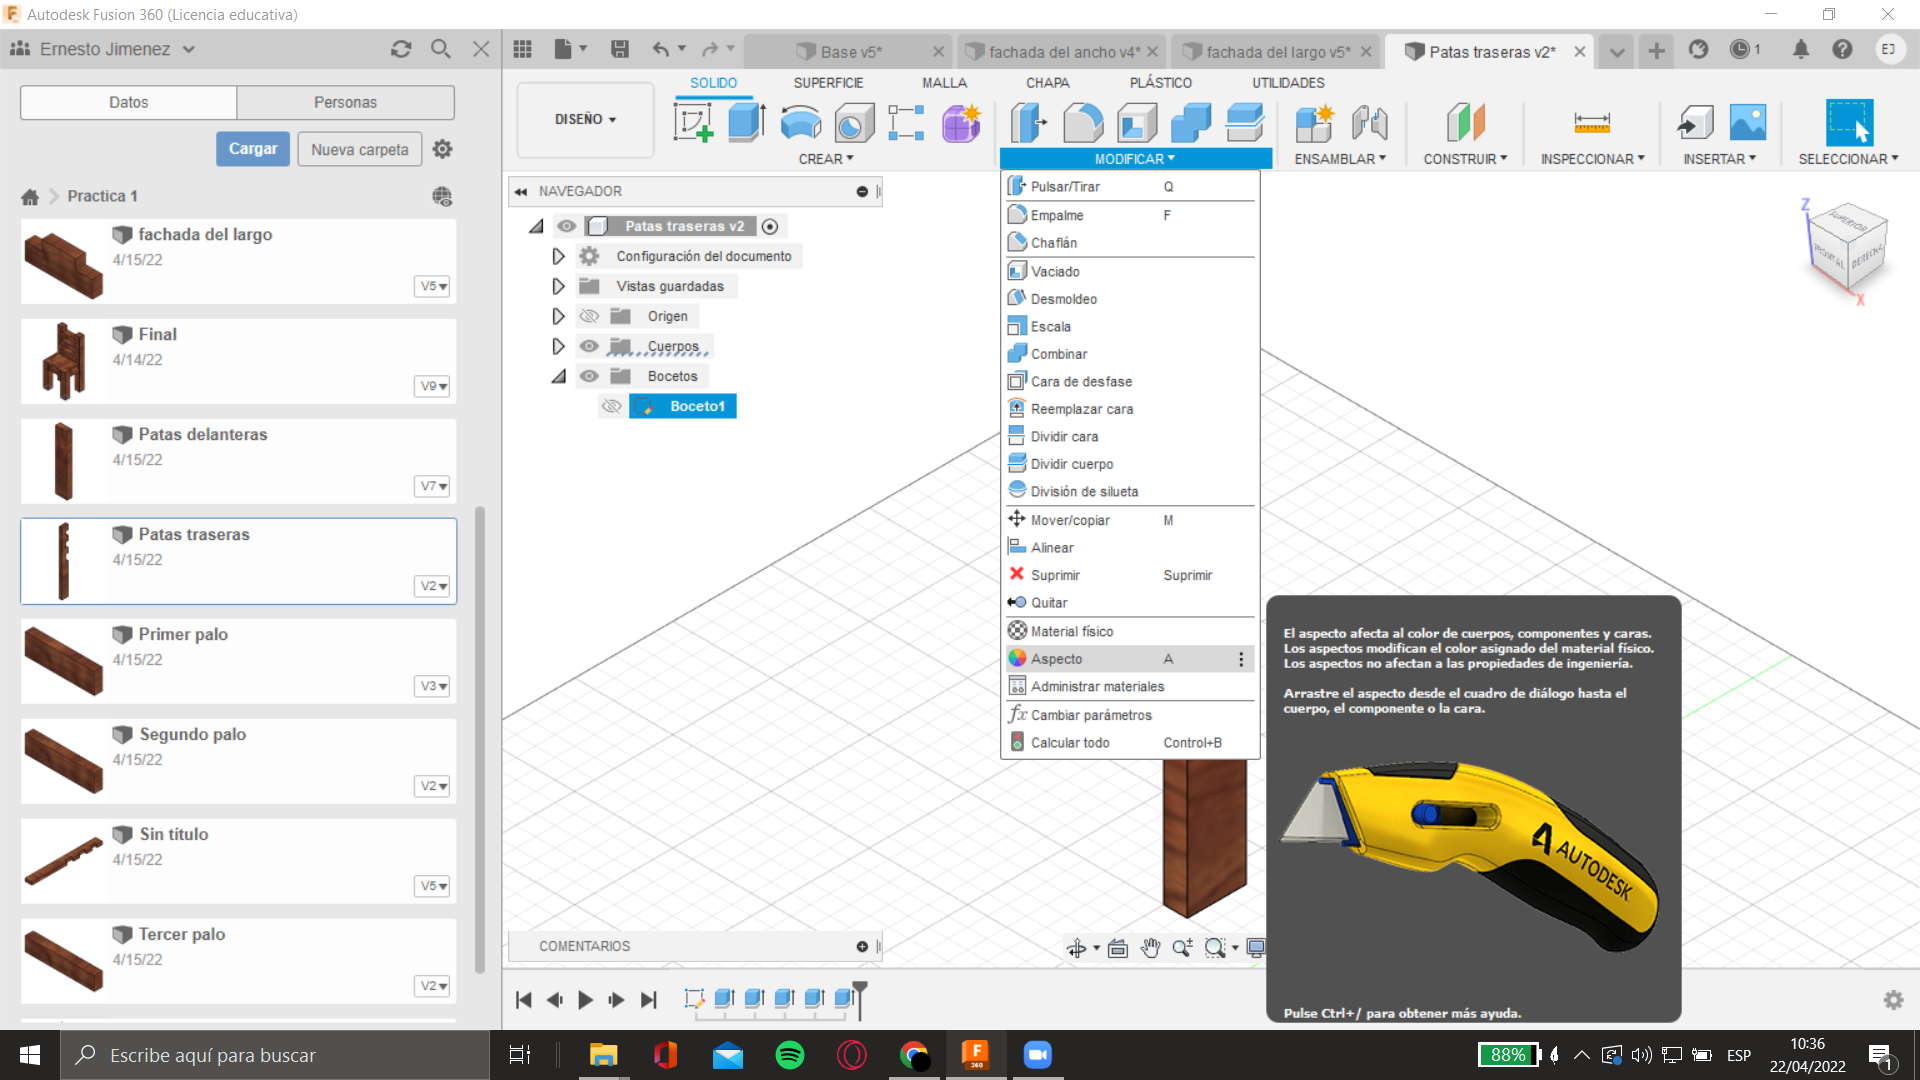Select Mover/copiar menu entry
This screenshot has width=1920, height=1080.
point(1129,520)
